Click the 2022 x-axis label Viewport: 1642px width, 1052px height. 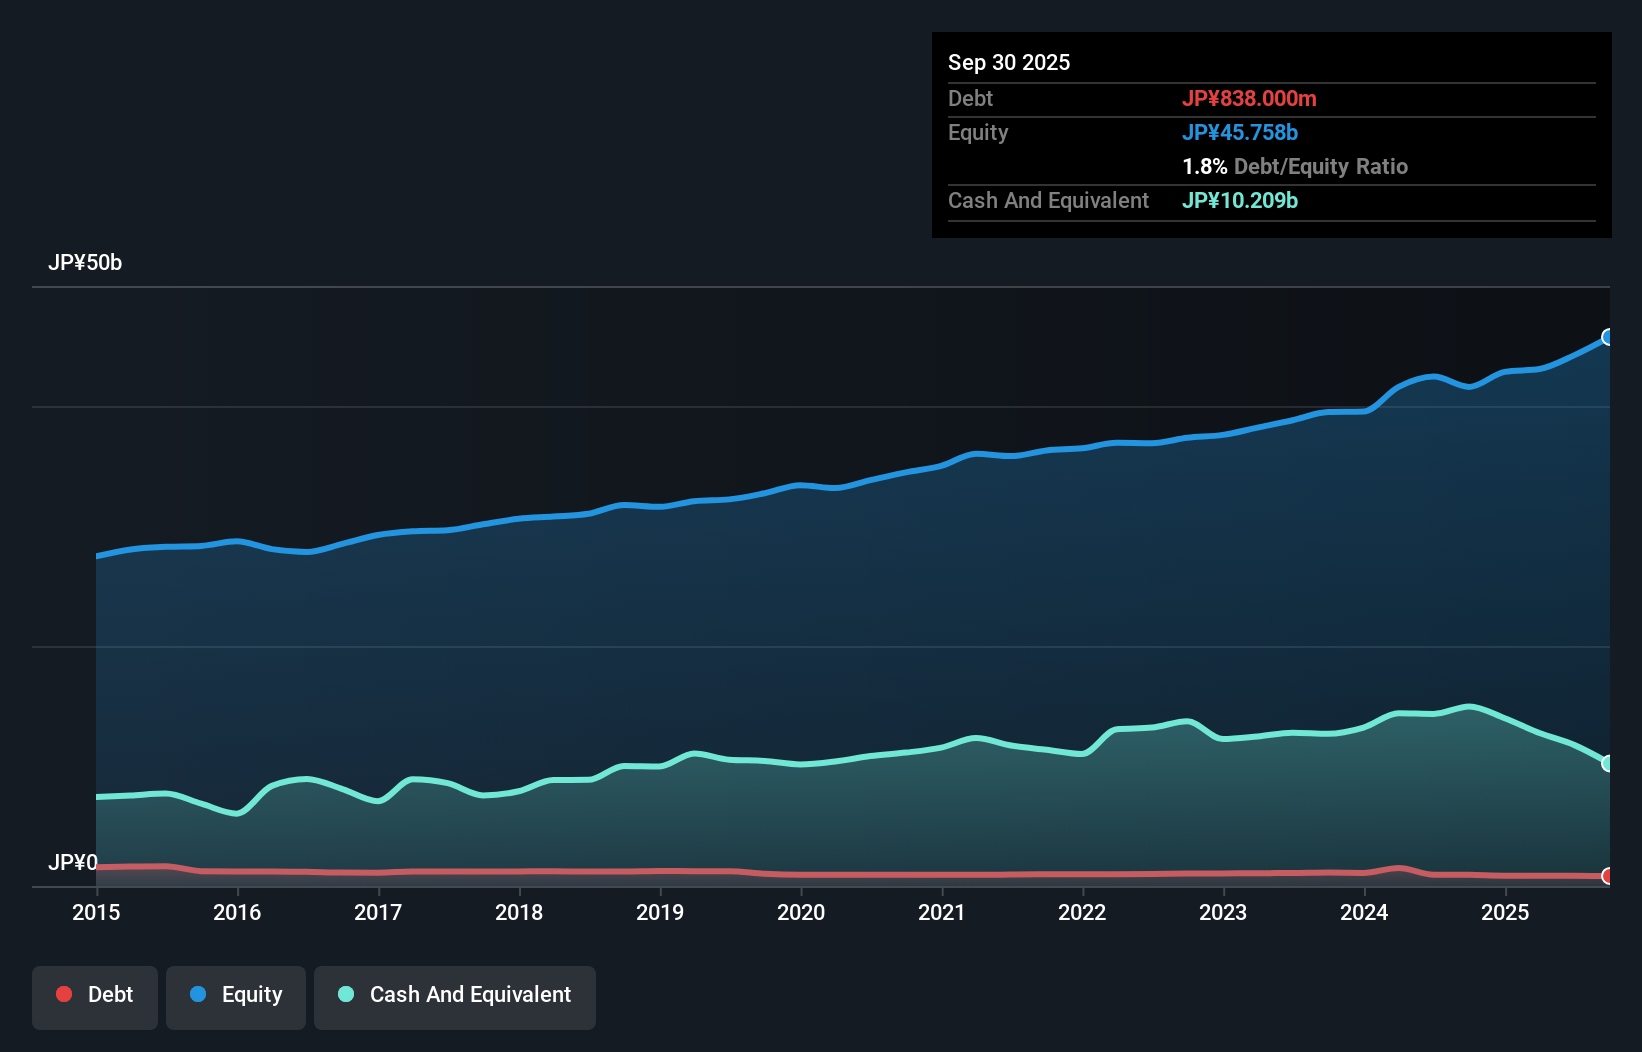coord(1082,912)
